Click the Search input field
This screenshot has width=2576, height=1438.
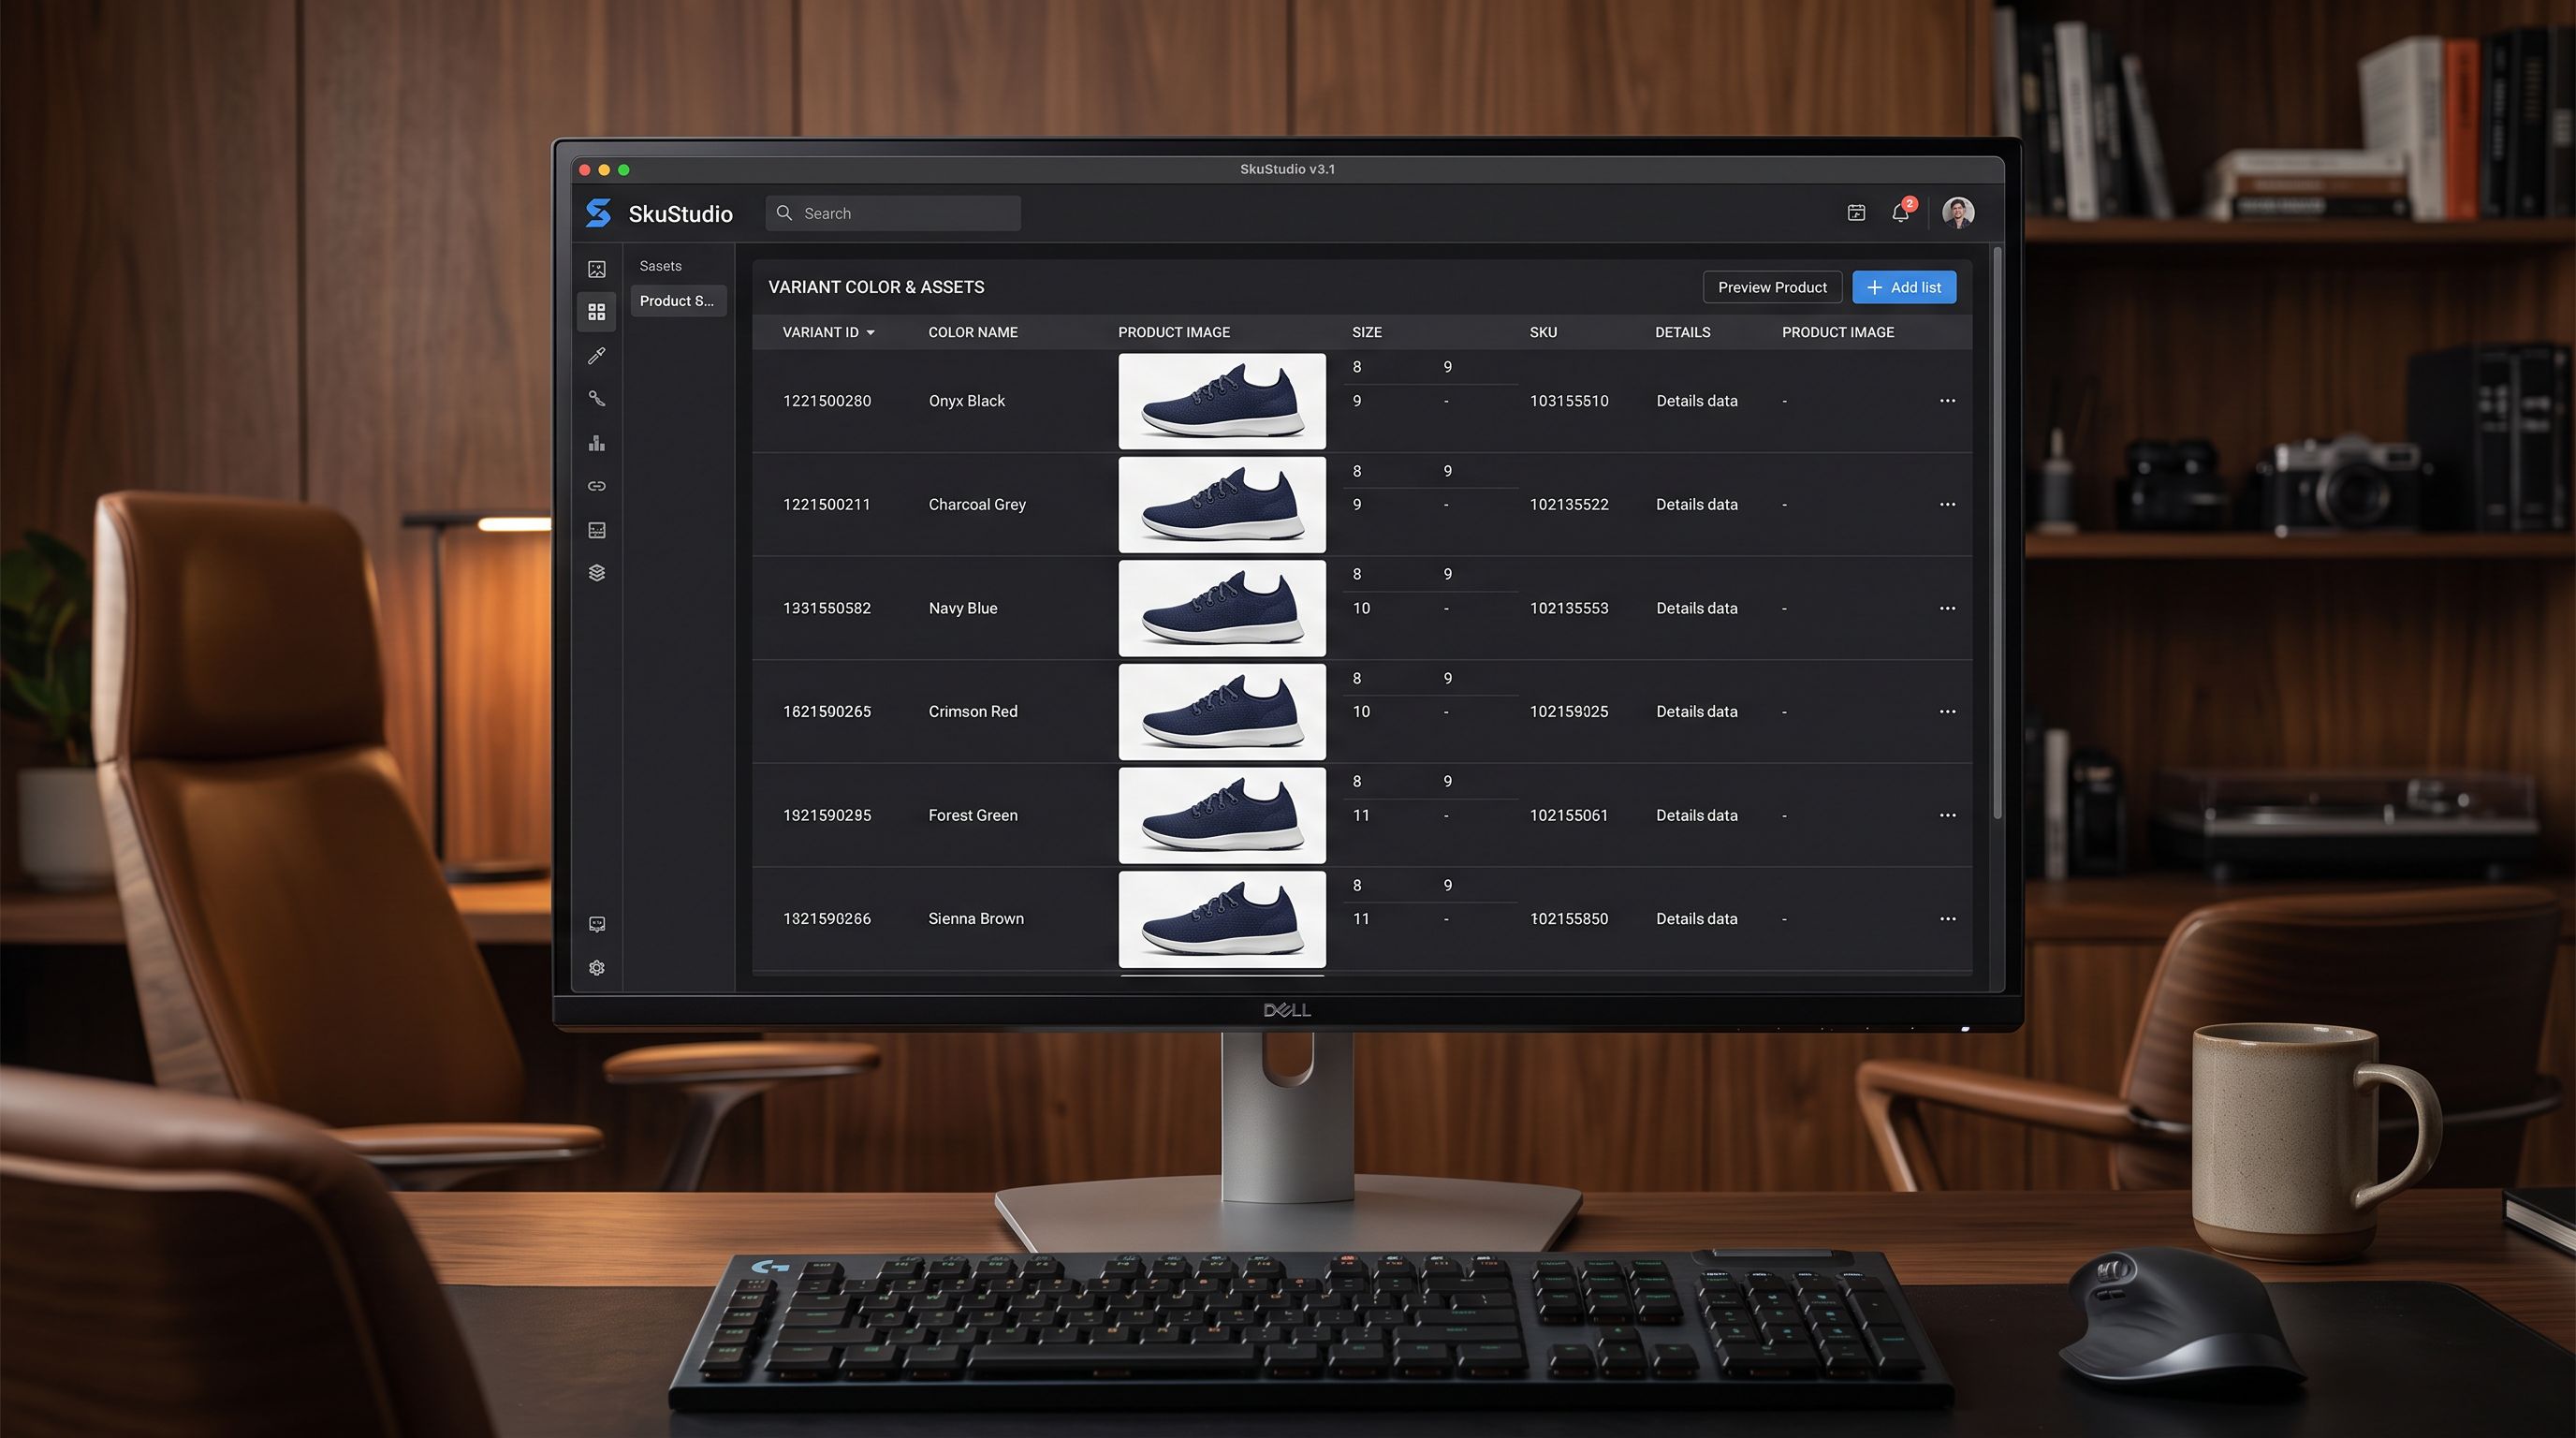pos(893,213)
